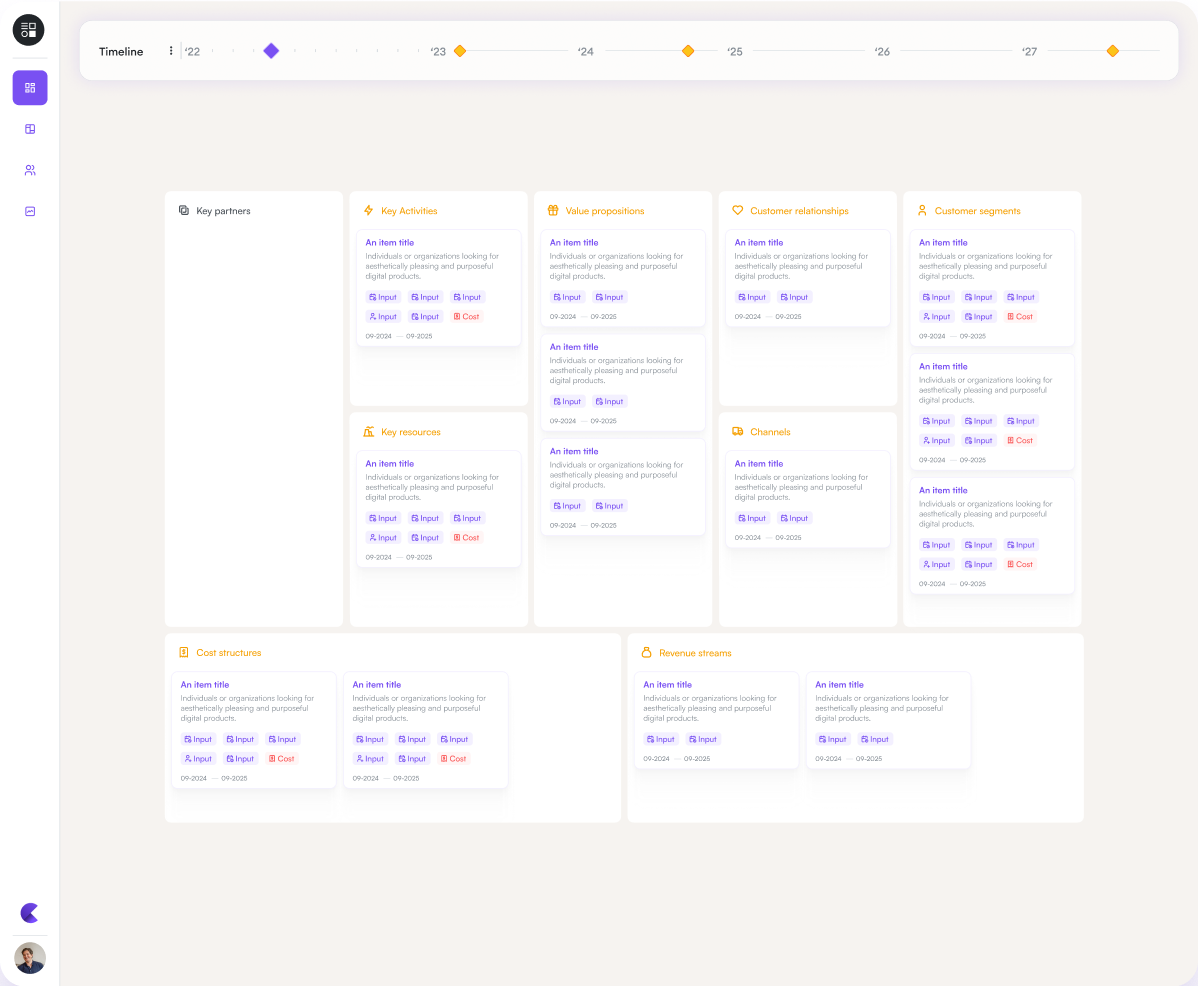Viewport: 1198px width, 986px height.
Task: Select the dashboard grid icon in the sidebar
Action: point(29,88)
